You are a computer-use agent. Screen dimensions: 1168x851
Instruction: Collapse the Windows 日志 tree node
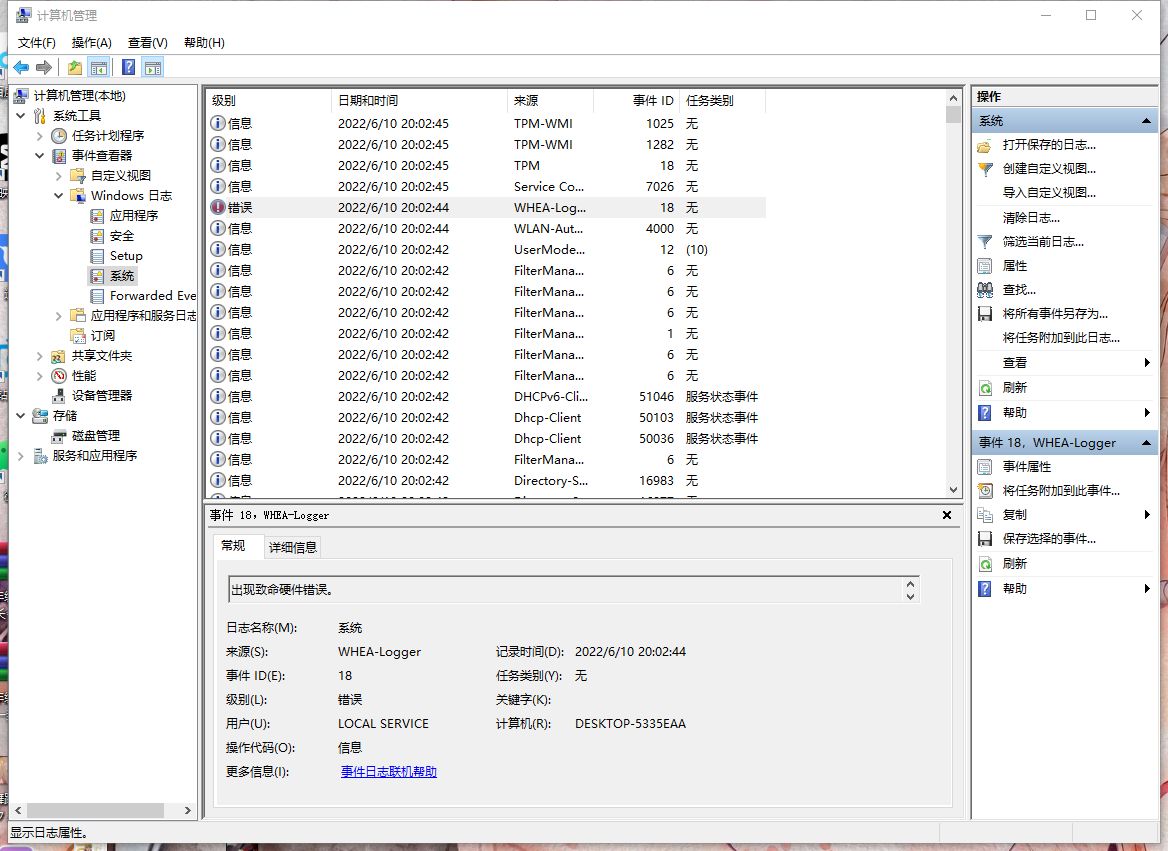point(58,195)
